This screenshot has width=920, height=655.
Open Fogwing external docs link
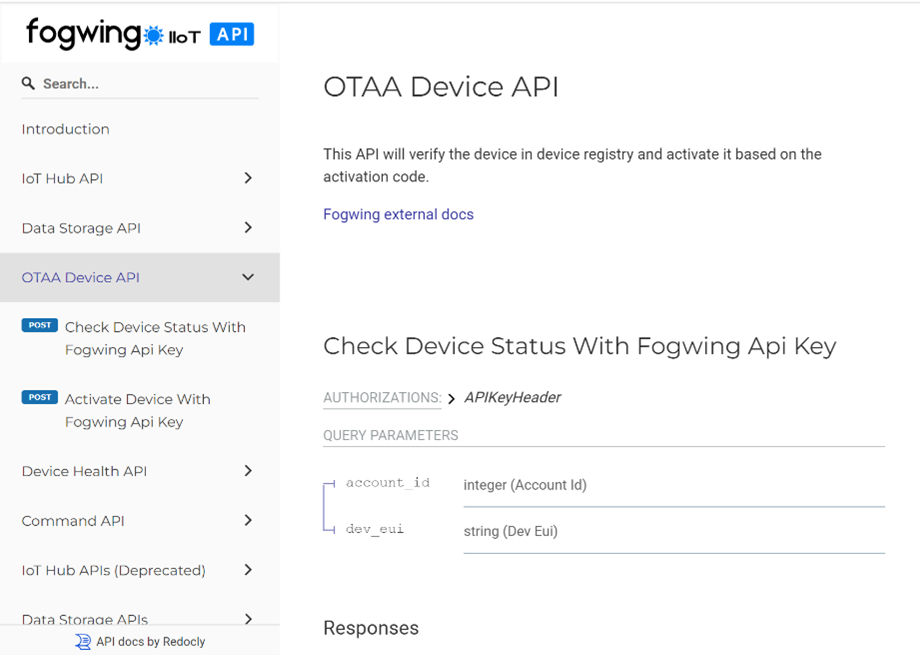tap(398, 214)
